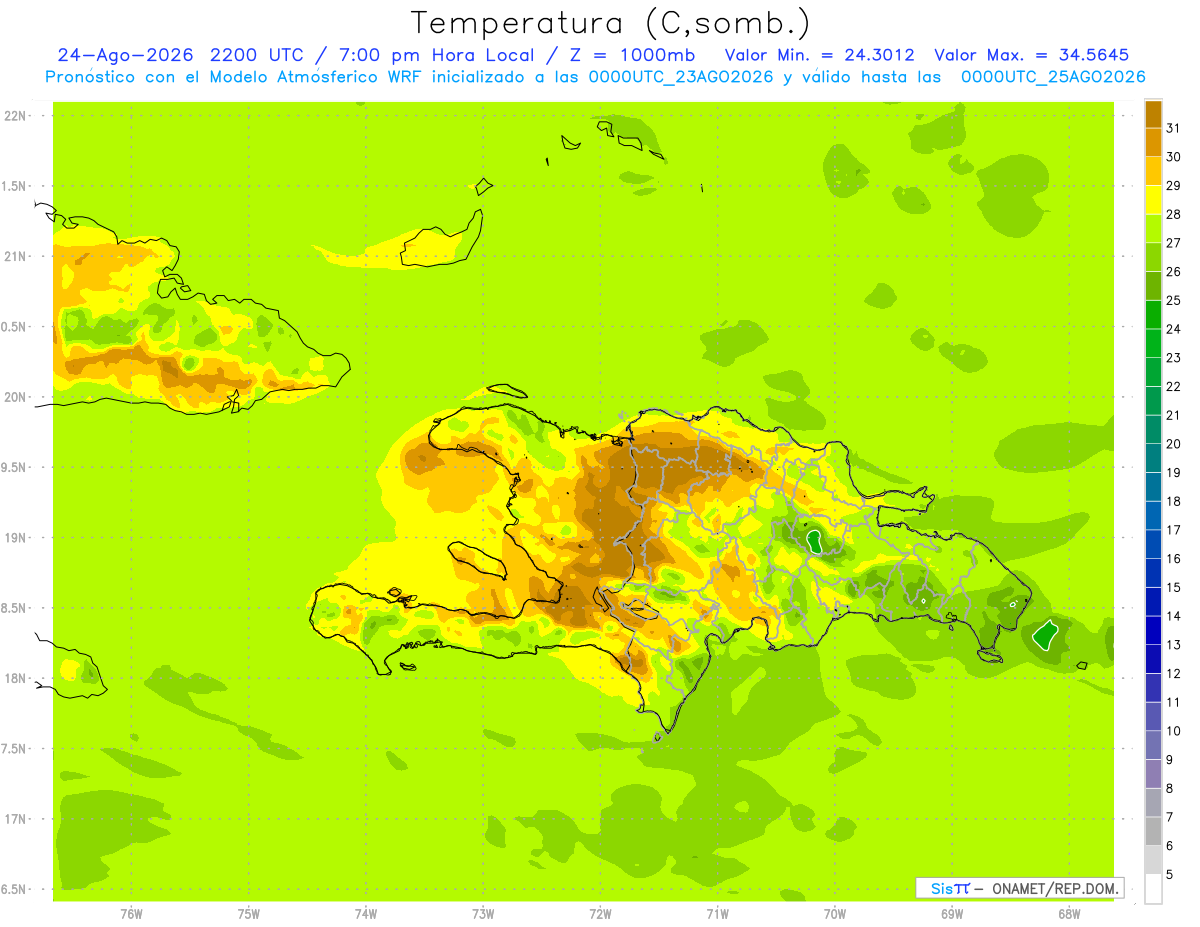Viewport: 1200px width, 927px height.
Task: Click the '5' colorbar label
Action: pos(1170,874)
